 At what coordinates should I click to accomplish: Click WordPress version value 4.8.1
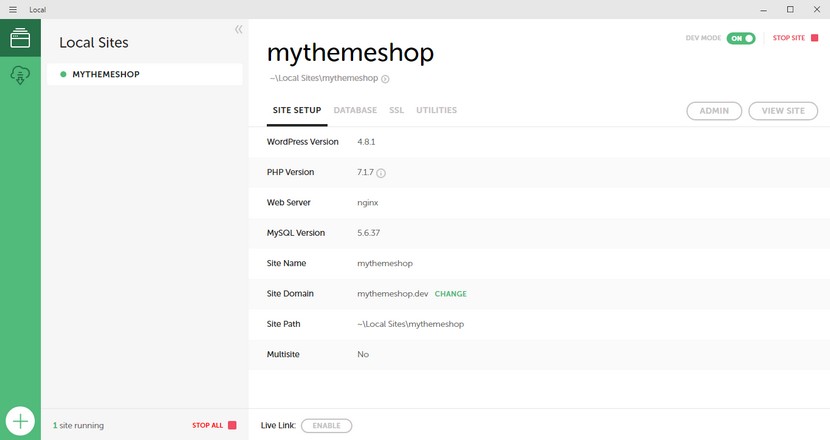(366, 142)
